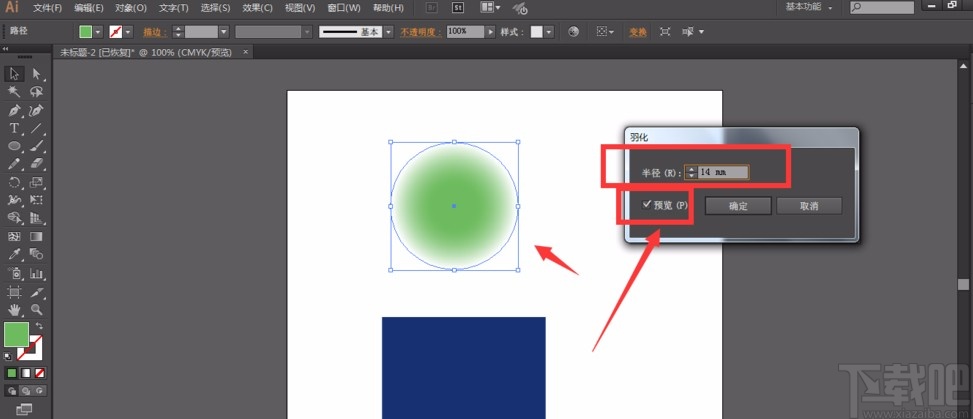Select the Column Graph tool
Viewport: 973px width, 419px height.
pyautogui.click(x=36, y=273)
